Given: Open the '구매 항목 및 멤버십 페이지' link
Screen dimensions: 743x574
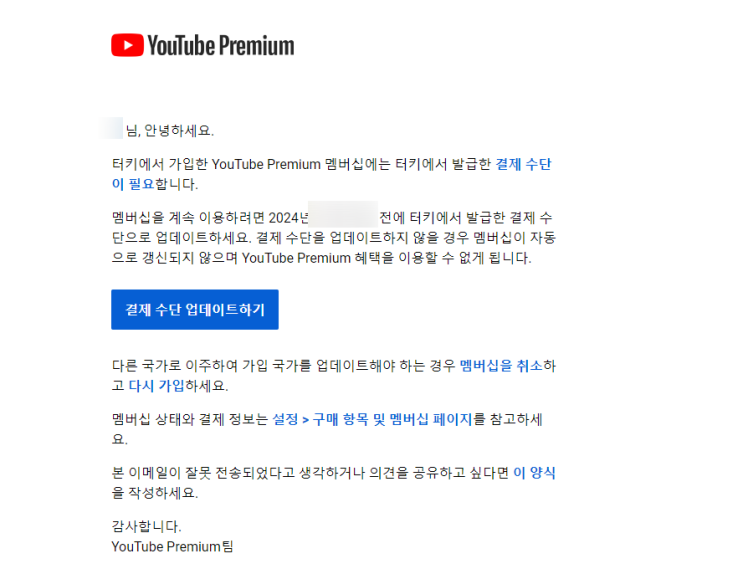Looking at the screenshot, I should 392,419.
